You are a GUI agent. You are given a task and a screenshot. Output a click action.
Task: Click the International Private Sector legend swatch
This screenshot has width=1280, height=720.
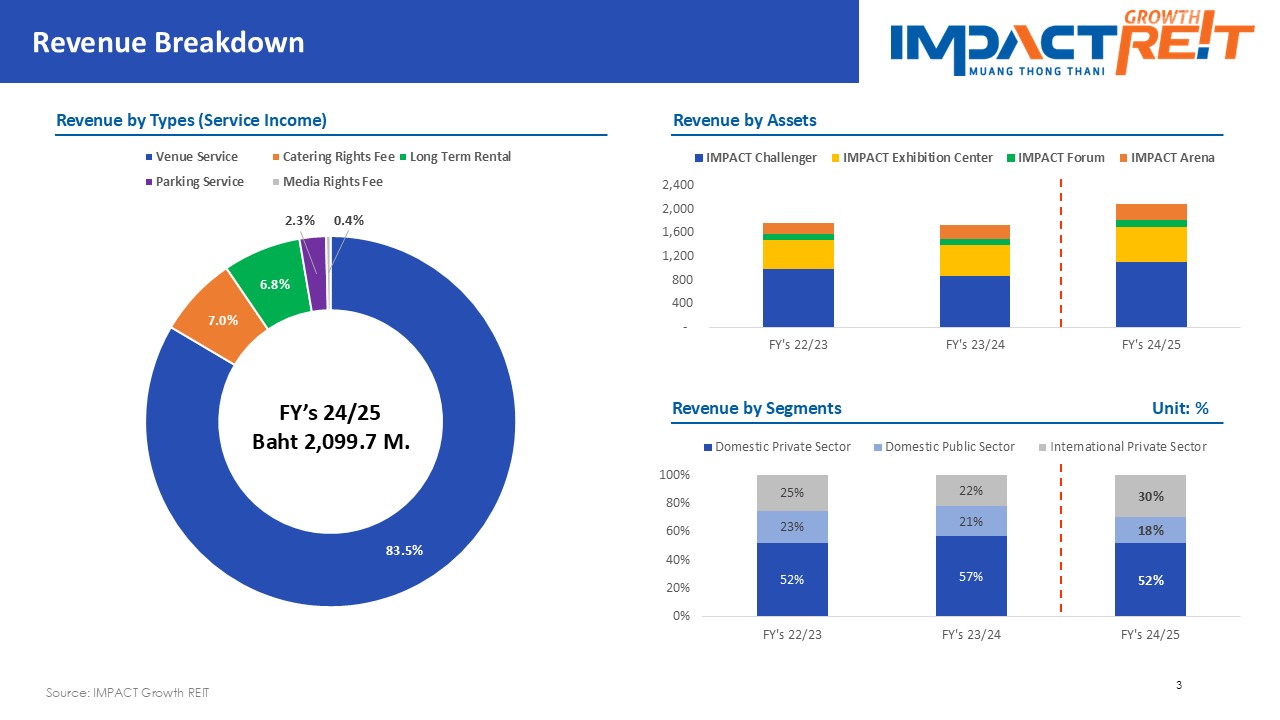[x=1043, y=447]
